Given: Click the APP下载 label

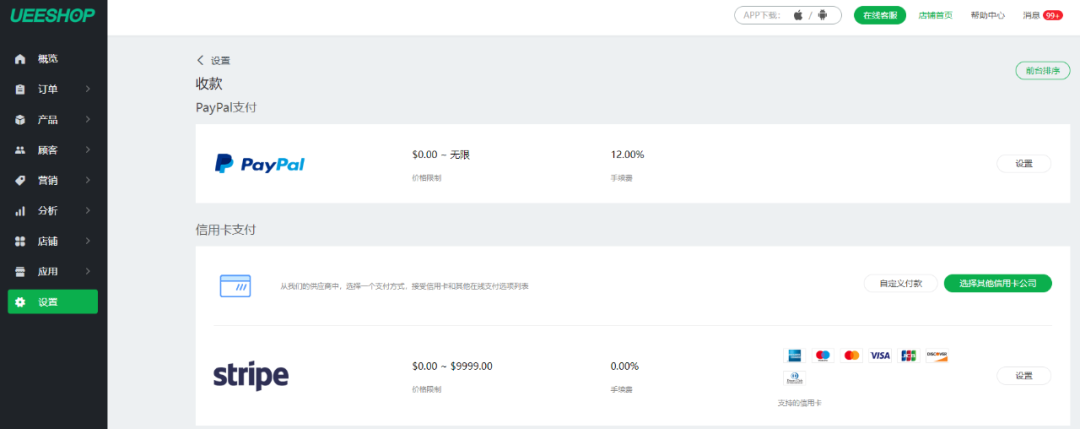Looking at the screenshot, I should 762,15.
